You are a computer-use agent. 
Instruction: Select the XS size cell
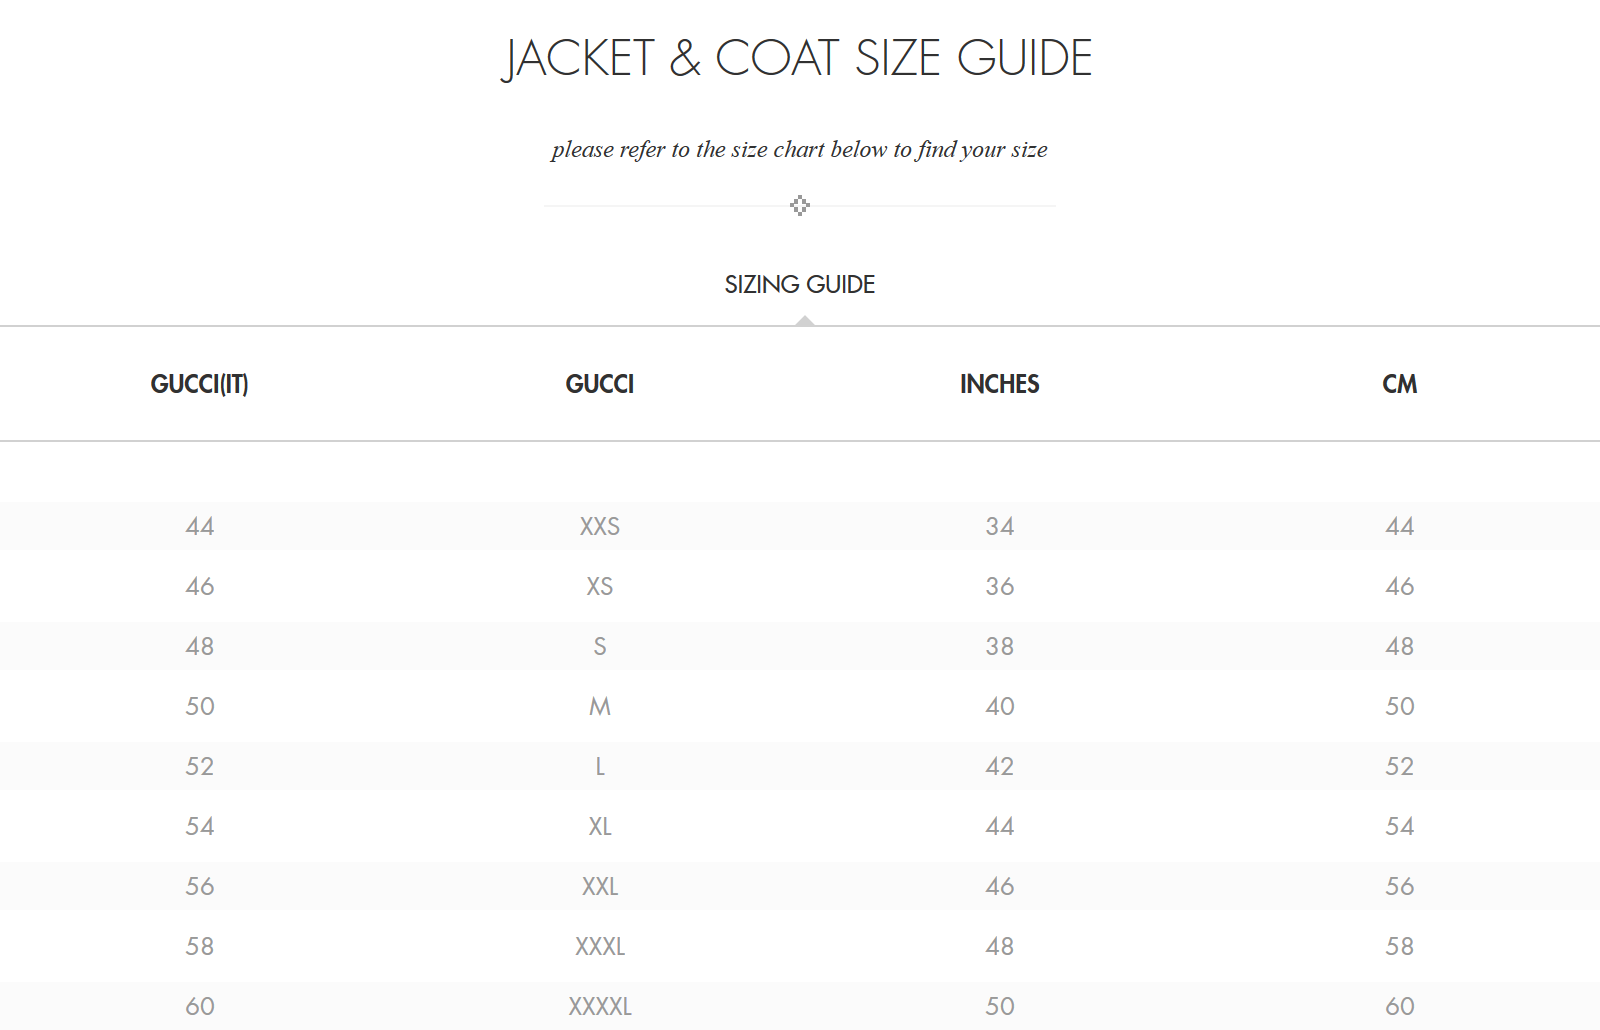tap(600, 586)
